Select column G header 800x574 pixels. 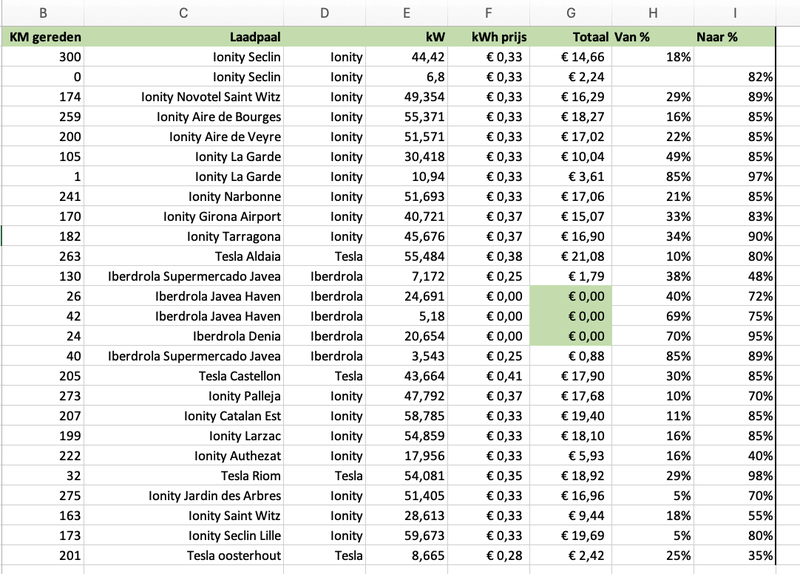571,13
